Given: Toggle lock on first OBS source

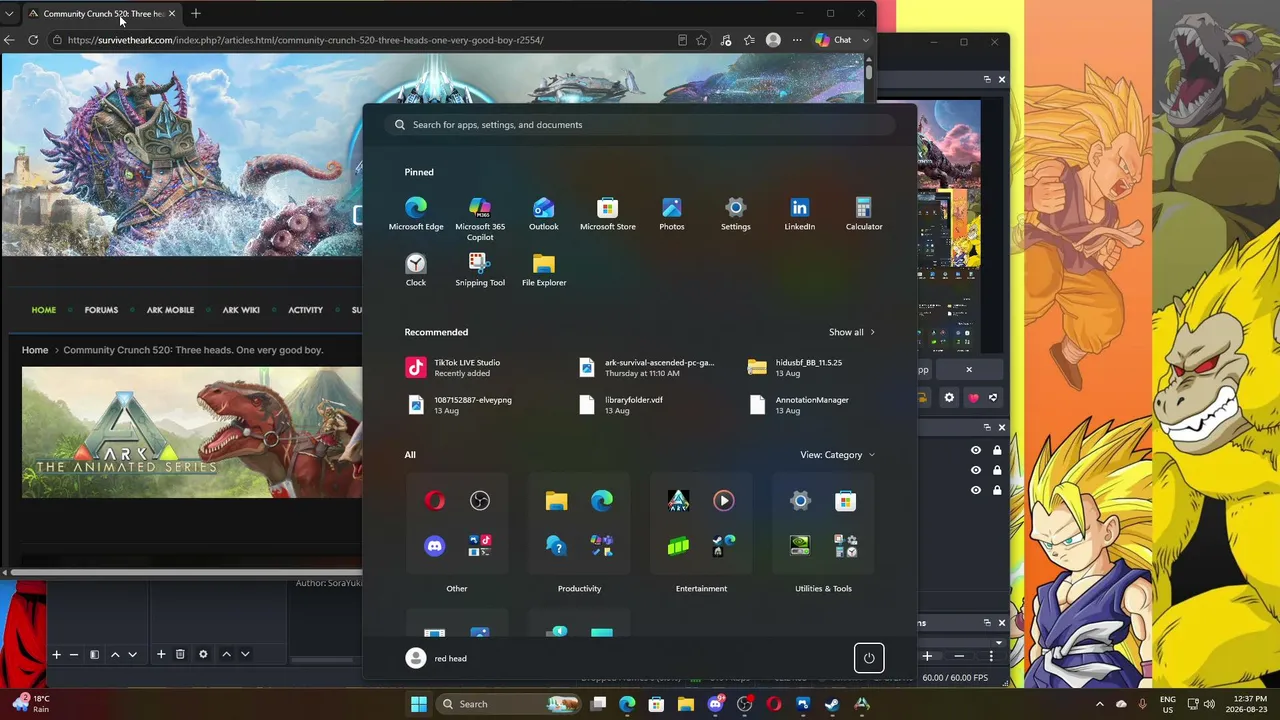Looking at the screenshot, I should tap(997, 450).
